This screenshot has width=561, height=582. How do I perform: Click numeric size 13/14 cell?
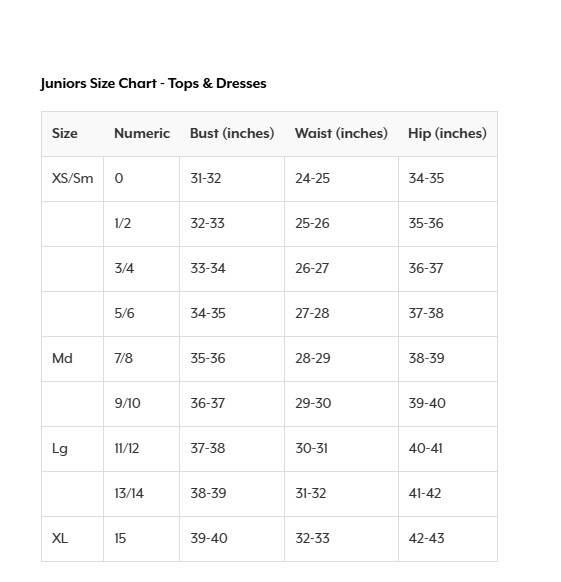(x=141, y=494)
